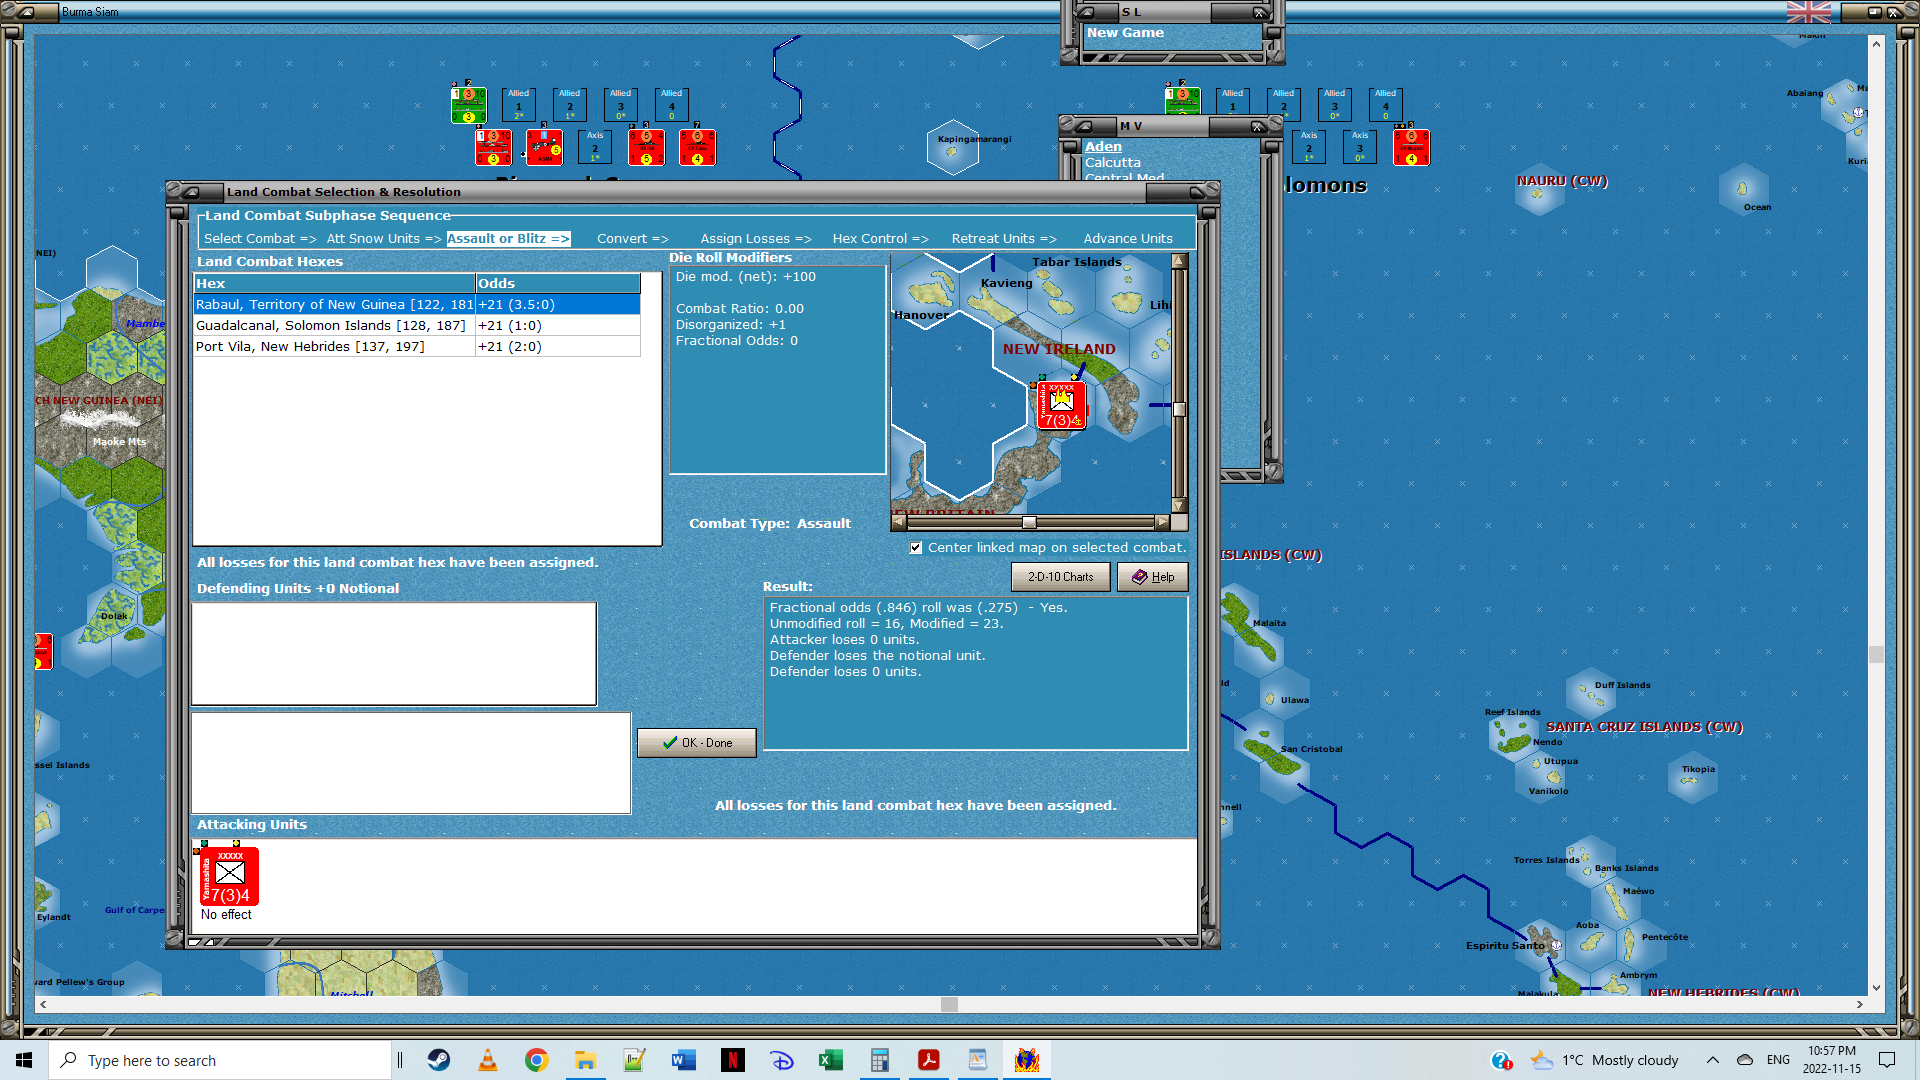Toggle Center linked map on selected combat
Screen dimensions: 1920x1080
tap(916, 548)
